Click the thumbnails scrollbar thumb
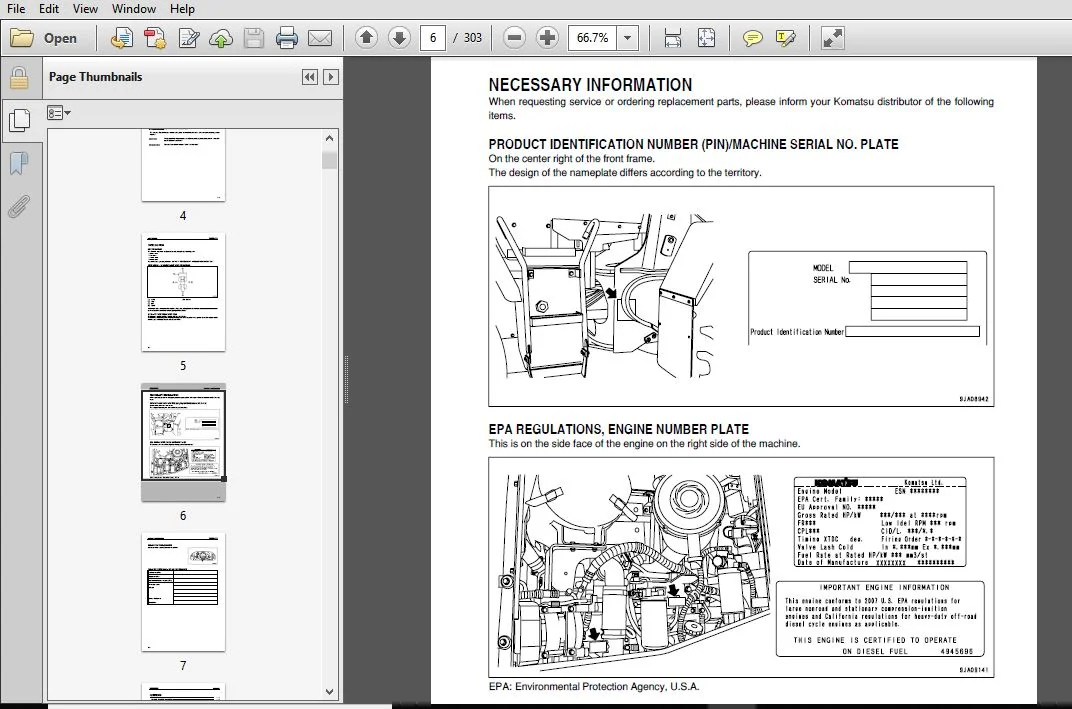 [x=330, y=160]
